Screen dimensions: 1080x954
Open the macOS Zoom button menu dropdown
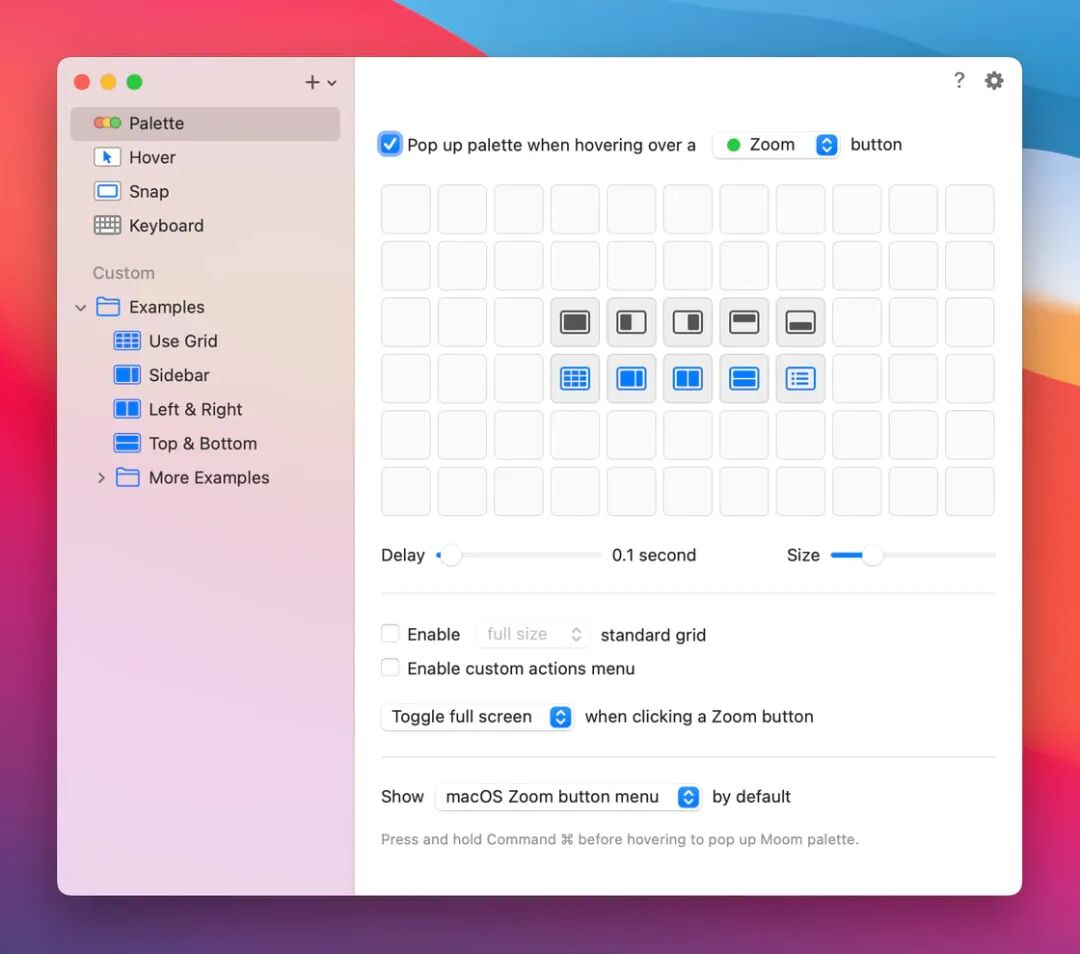[568, 797]
